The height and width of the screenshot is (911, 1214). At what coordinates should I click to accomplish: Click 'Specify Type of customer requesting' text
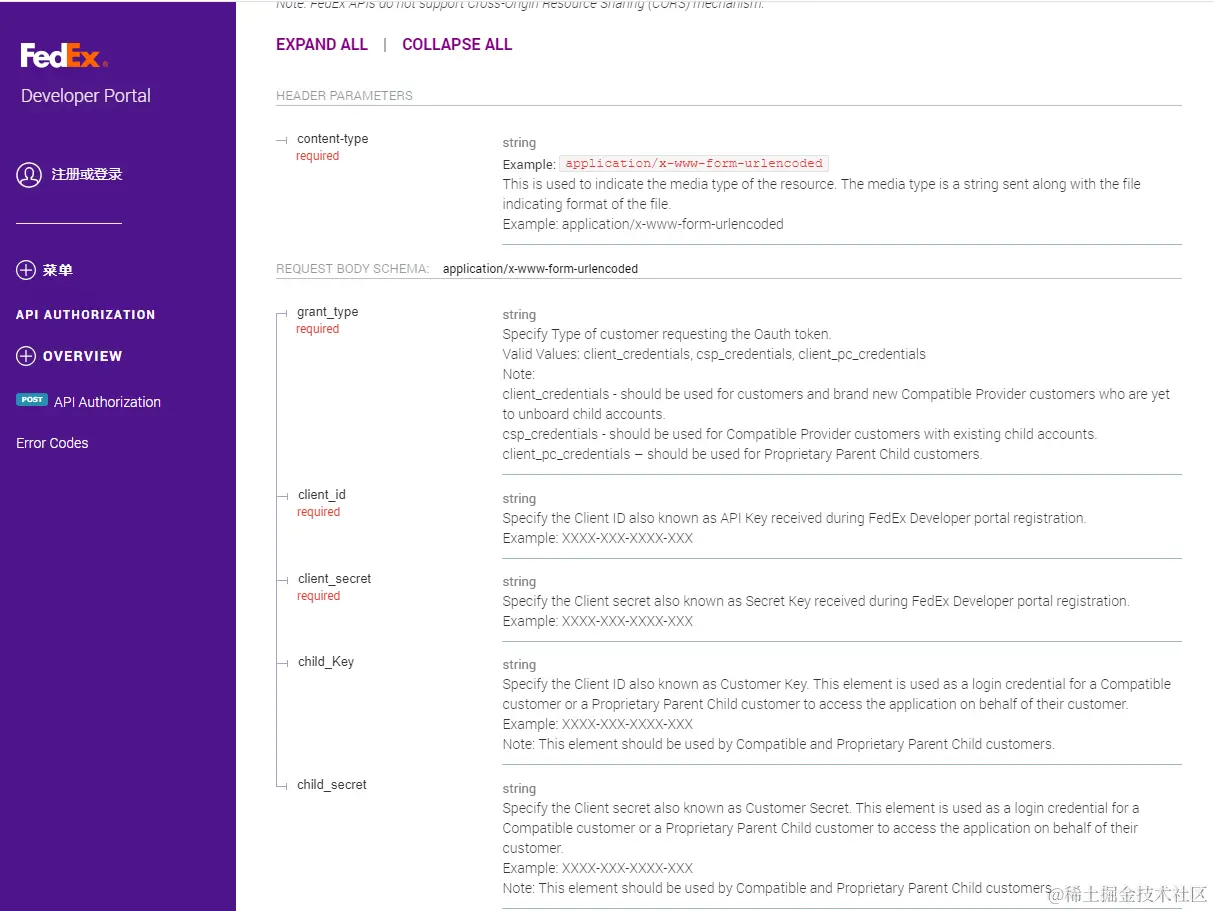tap(667, 334)
